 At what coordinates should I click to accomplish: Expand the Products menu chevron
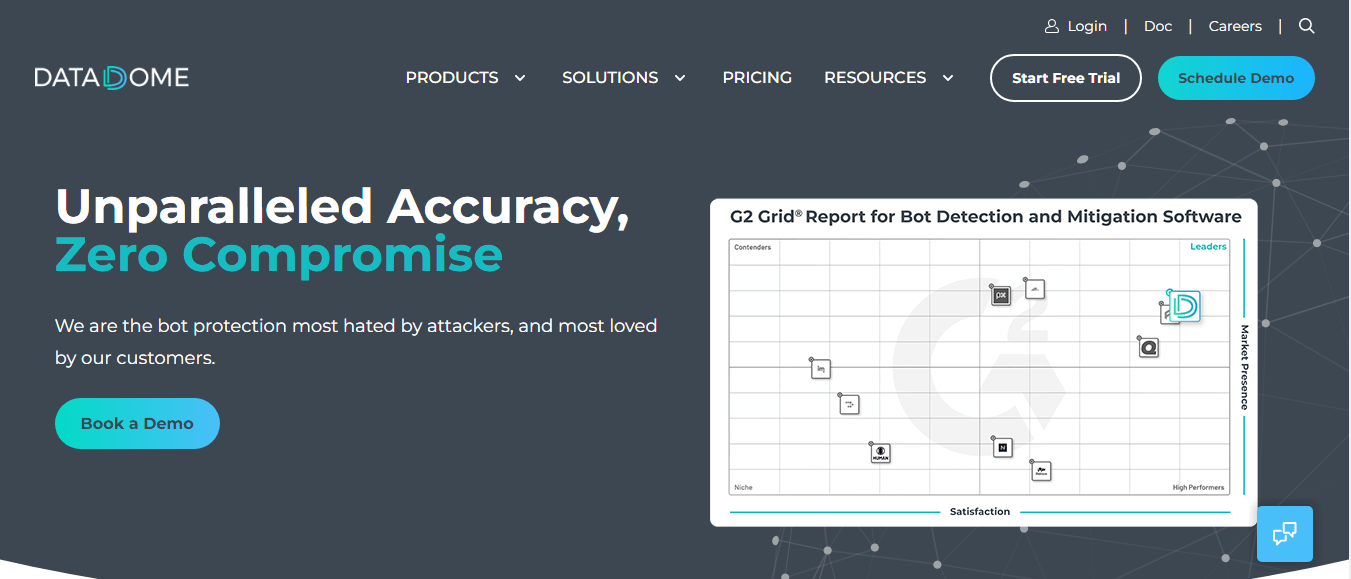[x=520, y=78]
